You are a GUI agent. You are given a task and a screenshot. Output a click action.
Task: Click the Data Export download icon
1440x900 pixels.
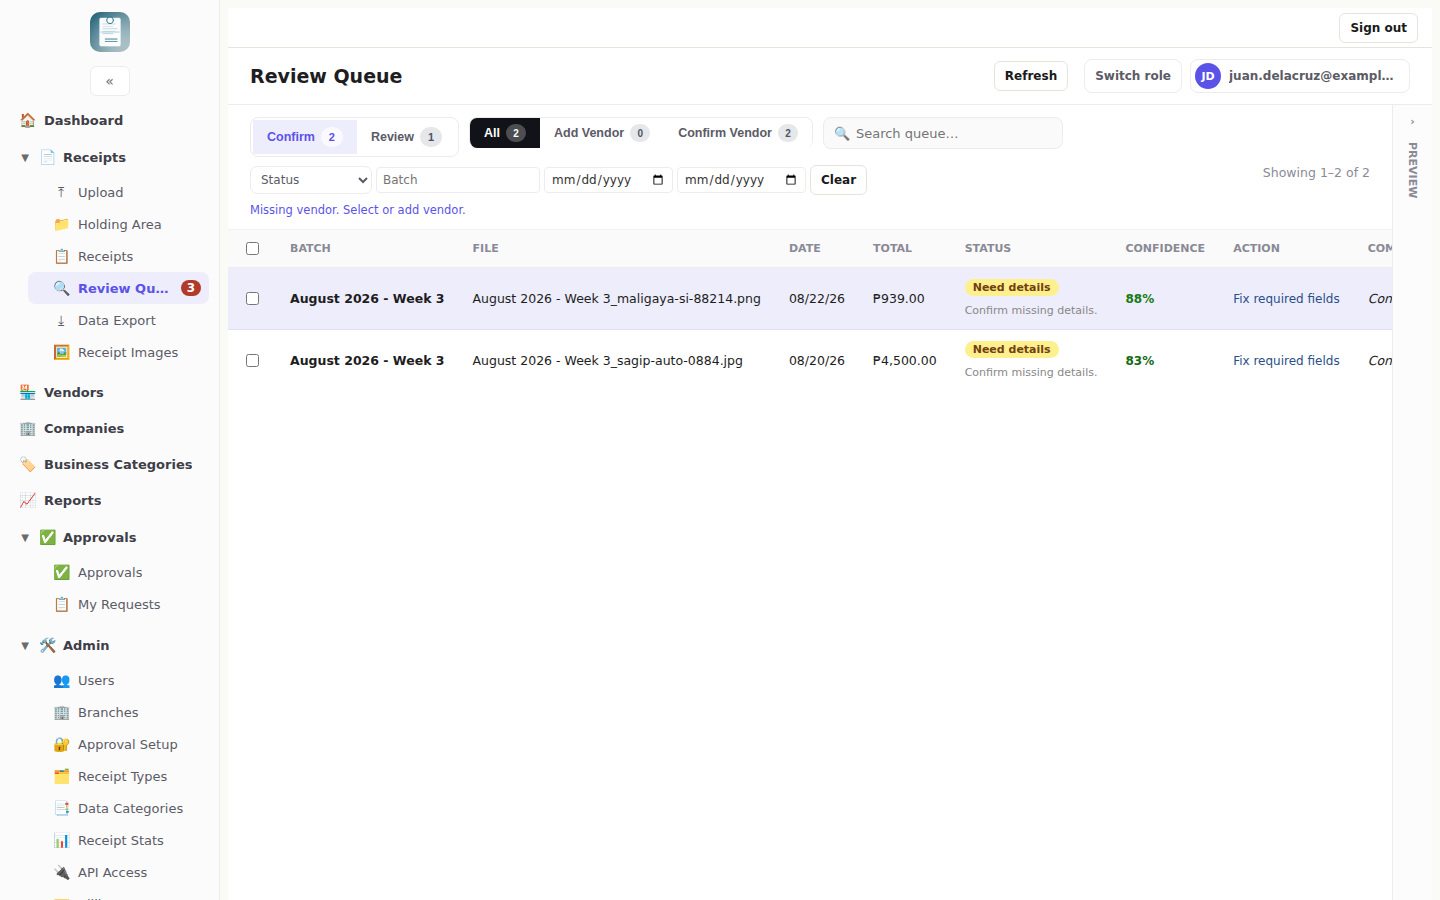61,320
